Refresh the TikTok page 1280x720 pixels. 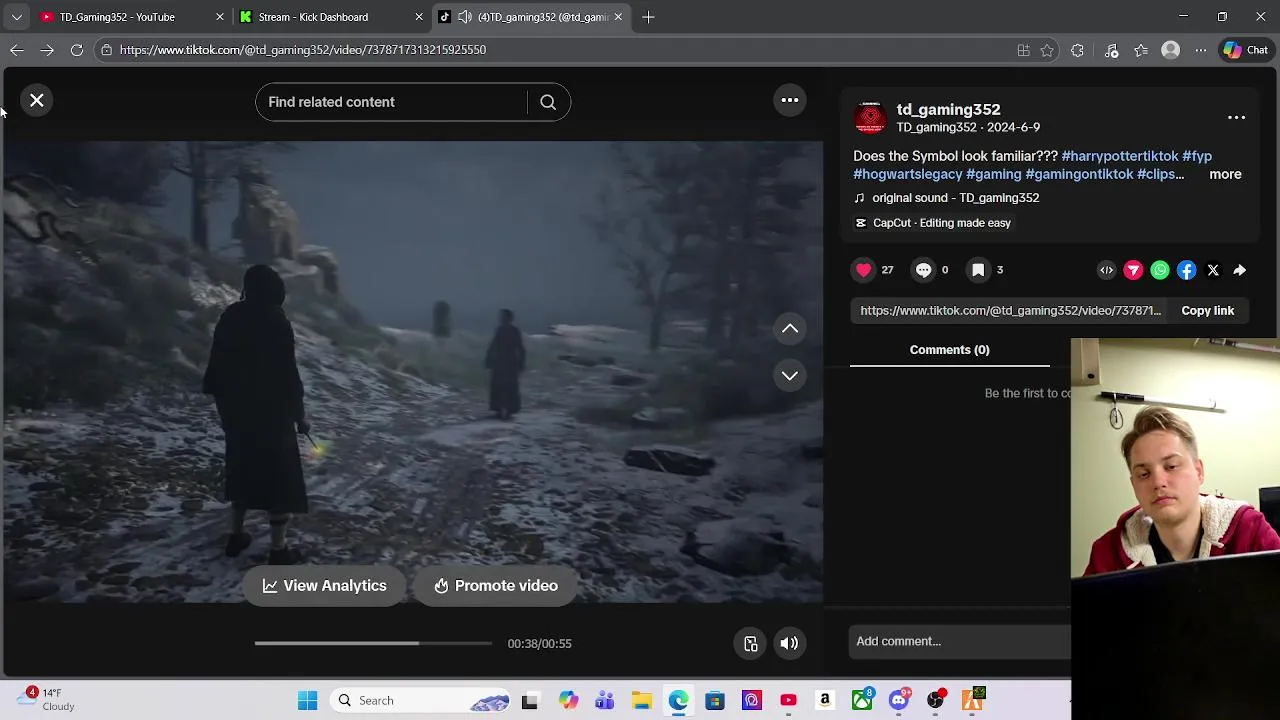point(77,50)
